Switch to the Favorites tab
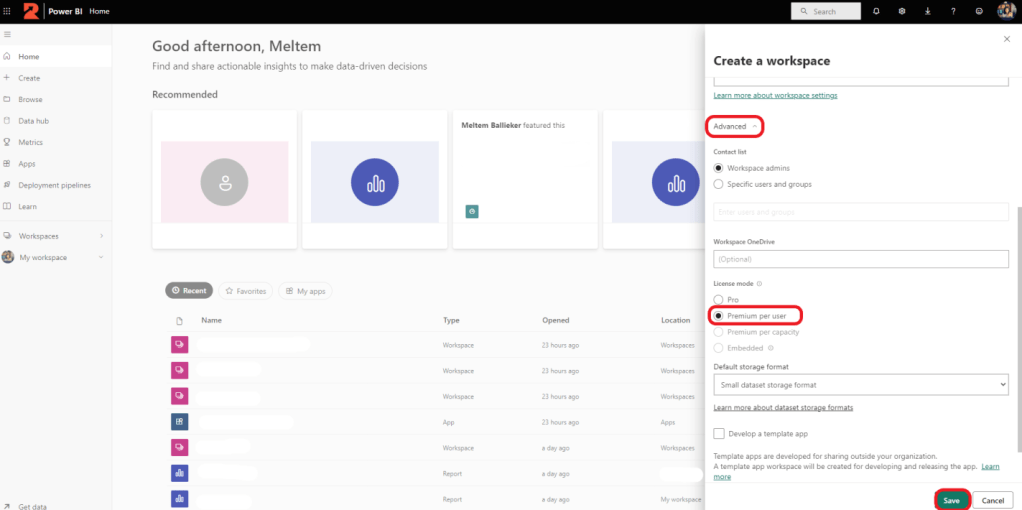 (245, 291)
